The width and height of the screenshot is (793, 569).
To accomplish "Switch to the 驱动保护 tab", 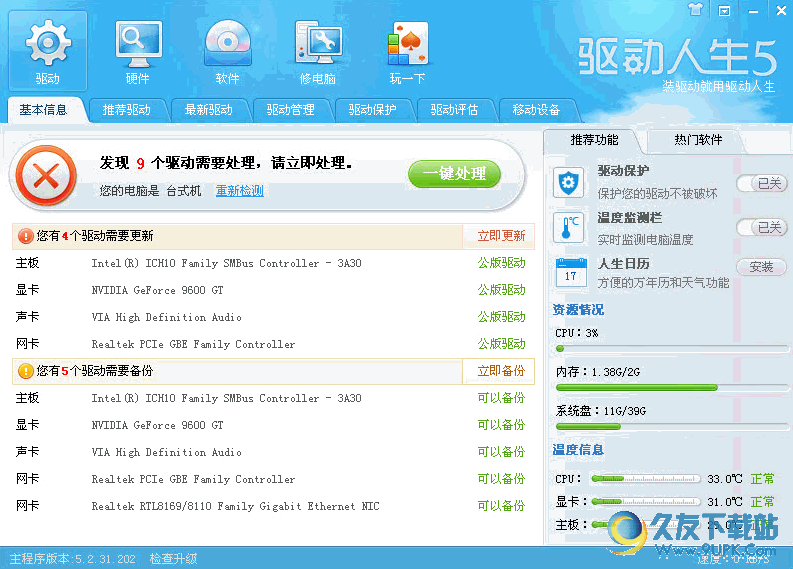I will [x=372, y=110].
